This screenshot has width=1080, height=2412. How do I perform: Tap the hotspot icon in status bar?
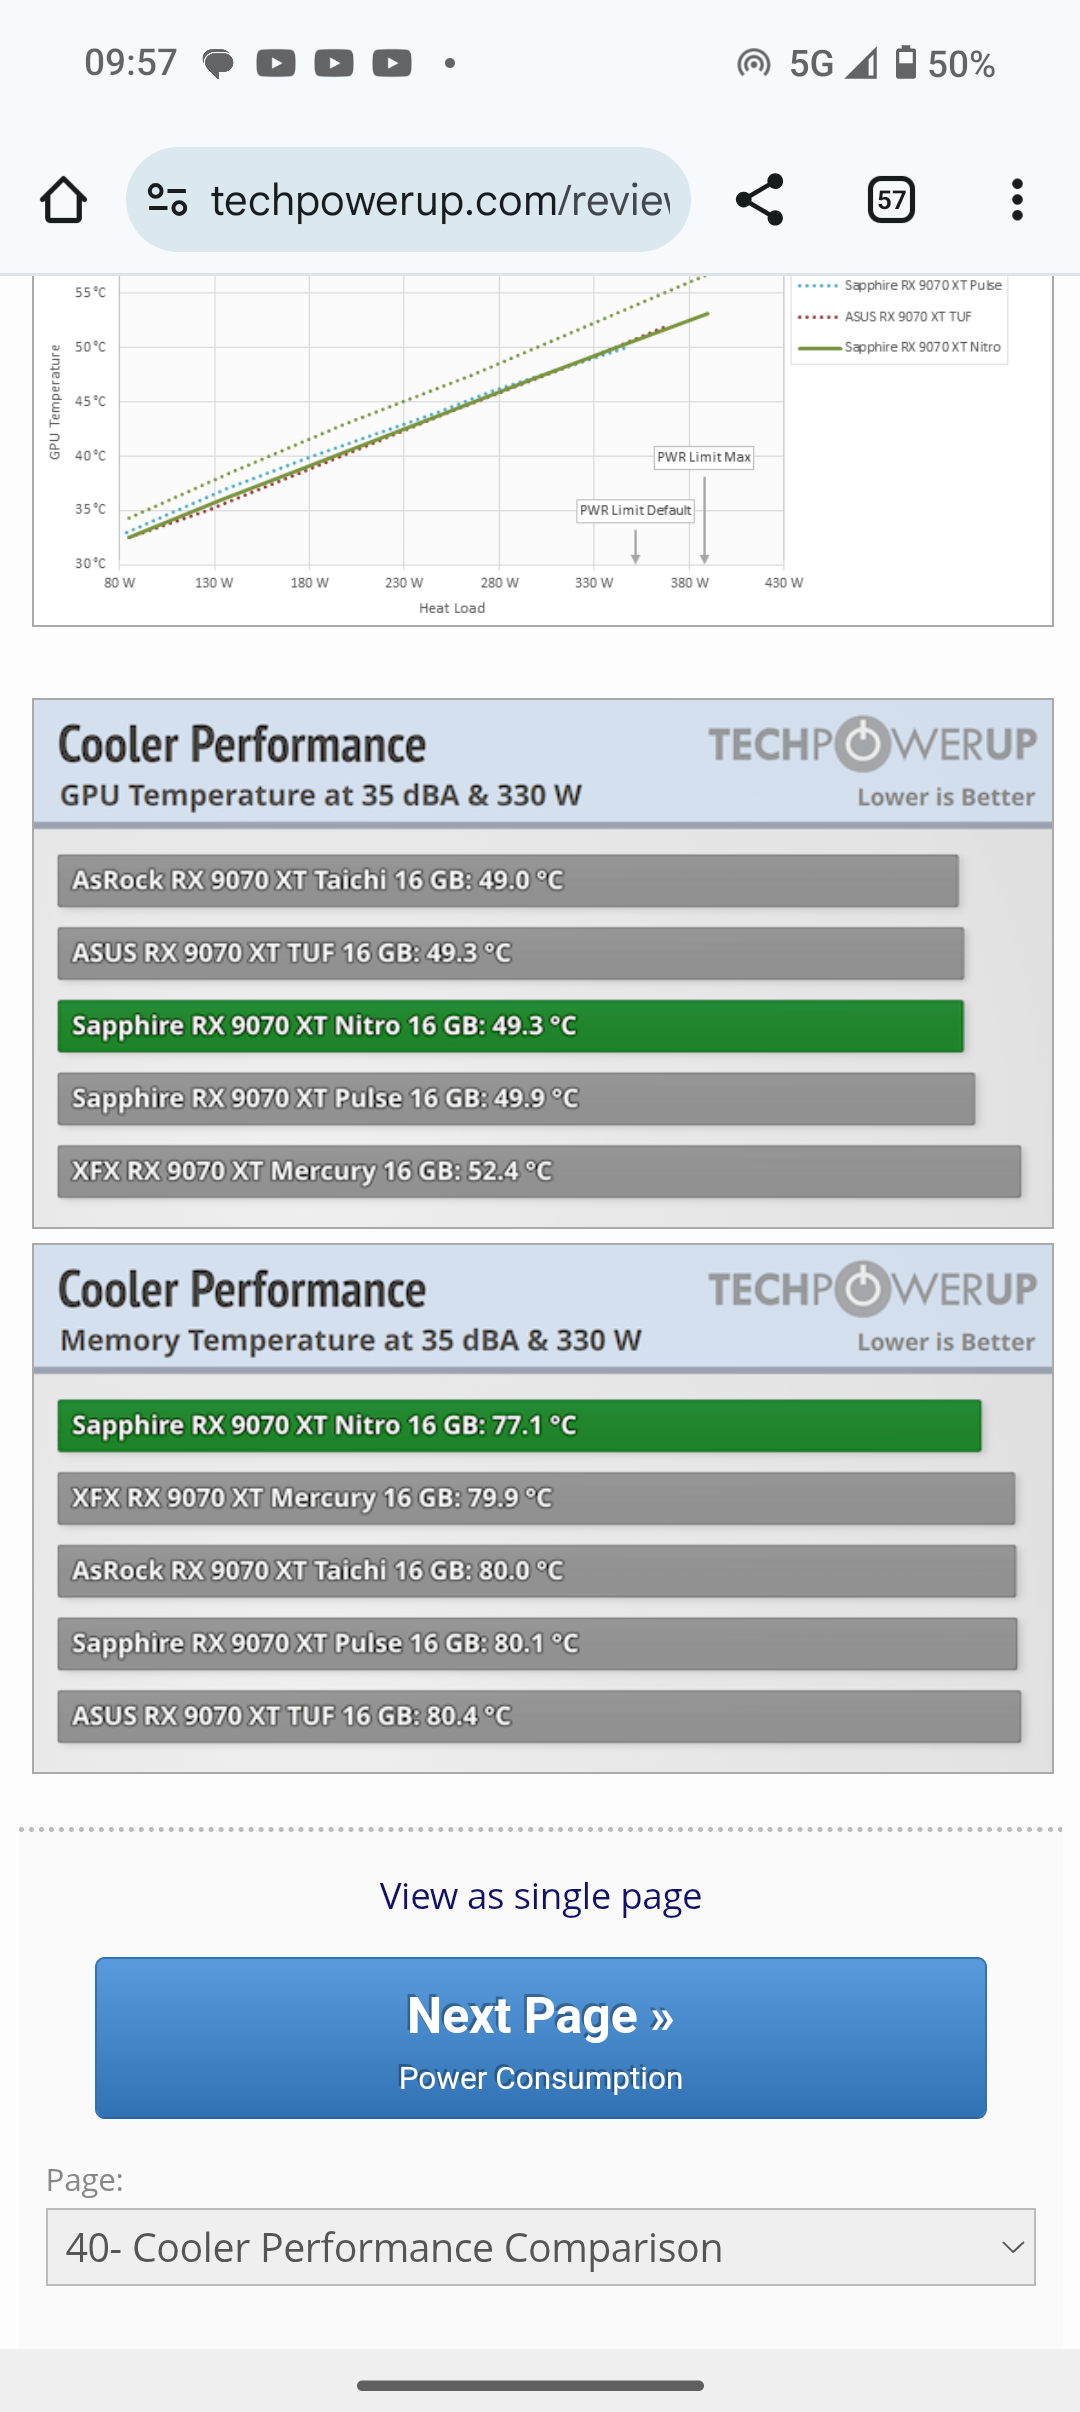tap(753, 64)
